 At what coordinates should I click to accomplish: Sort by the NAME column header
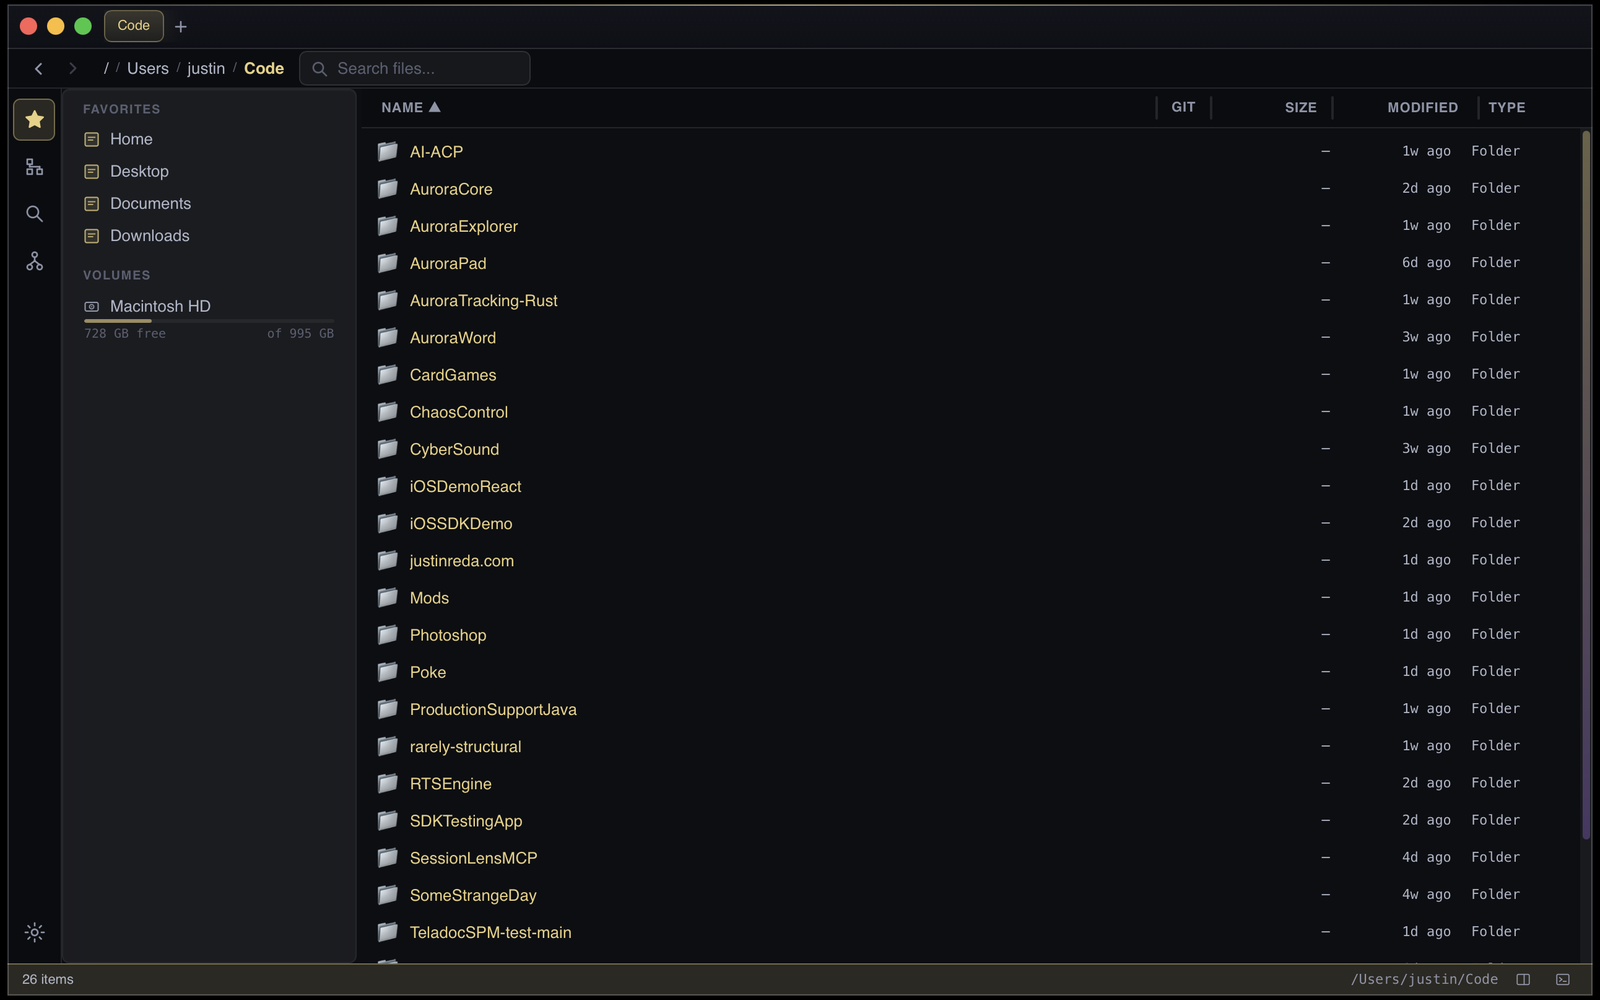(x=411, y=107)
